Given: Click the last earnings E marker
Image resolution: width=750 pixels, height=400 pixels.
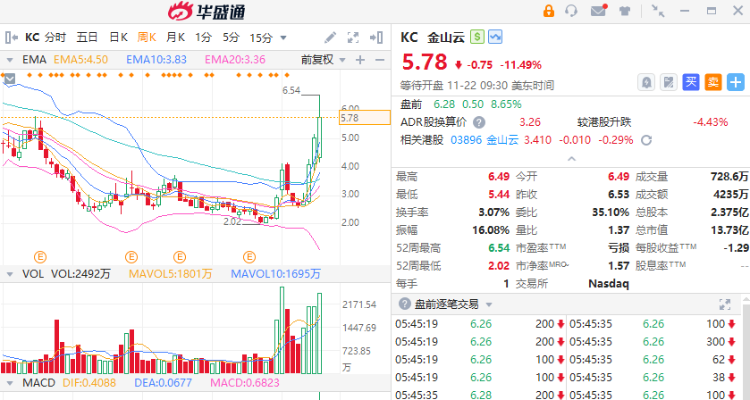Looking at the screenshot, I should [249, 257].
